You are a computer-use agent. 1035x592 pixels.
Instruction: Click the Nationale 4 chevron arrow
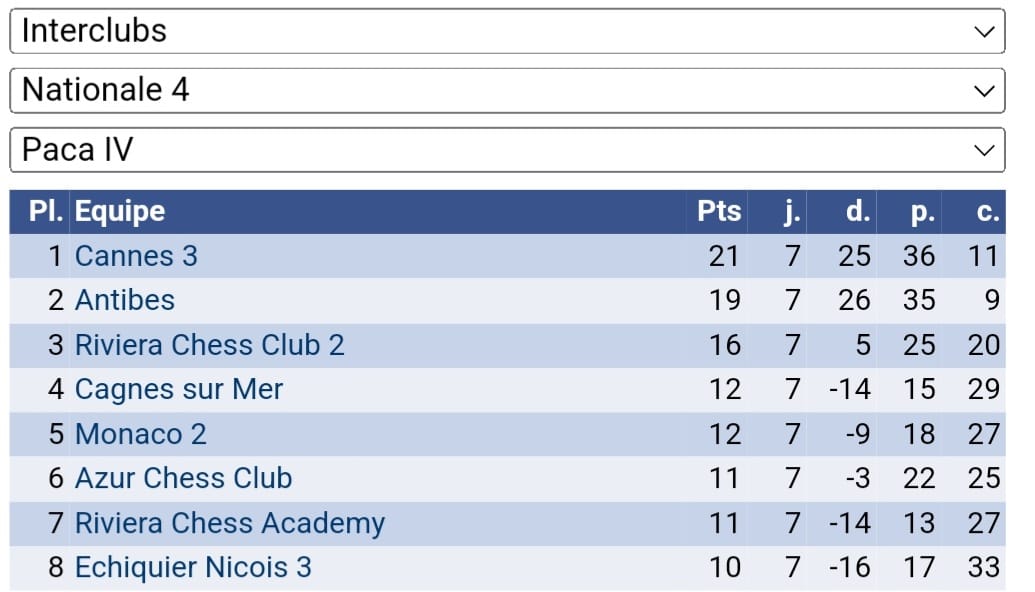click(983, 91)
